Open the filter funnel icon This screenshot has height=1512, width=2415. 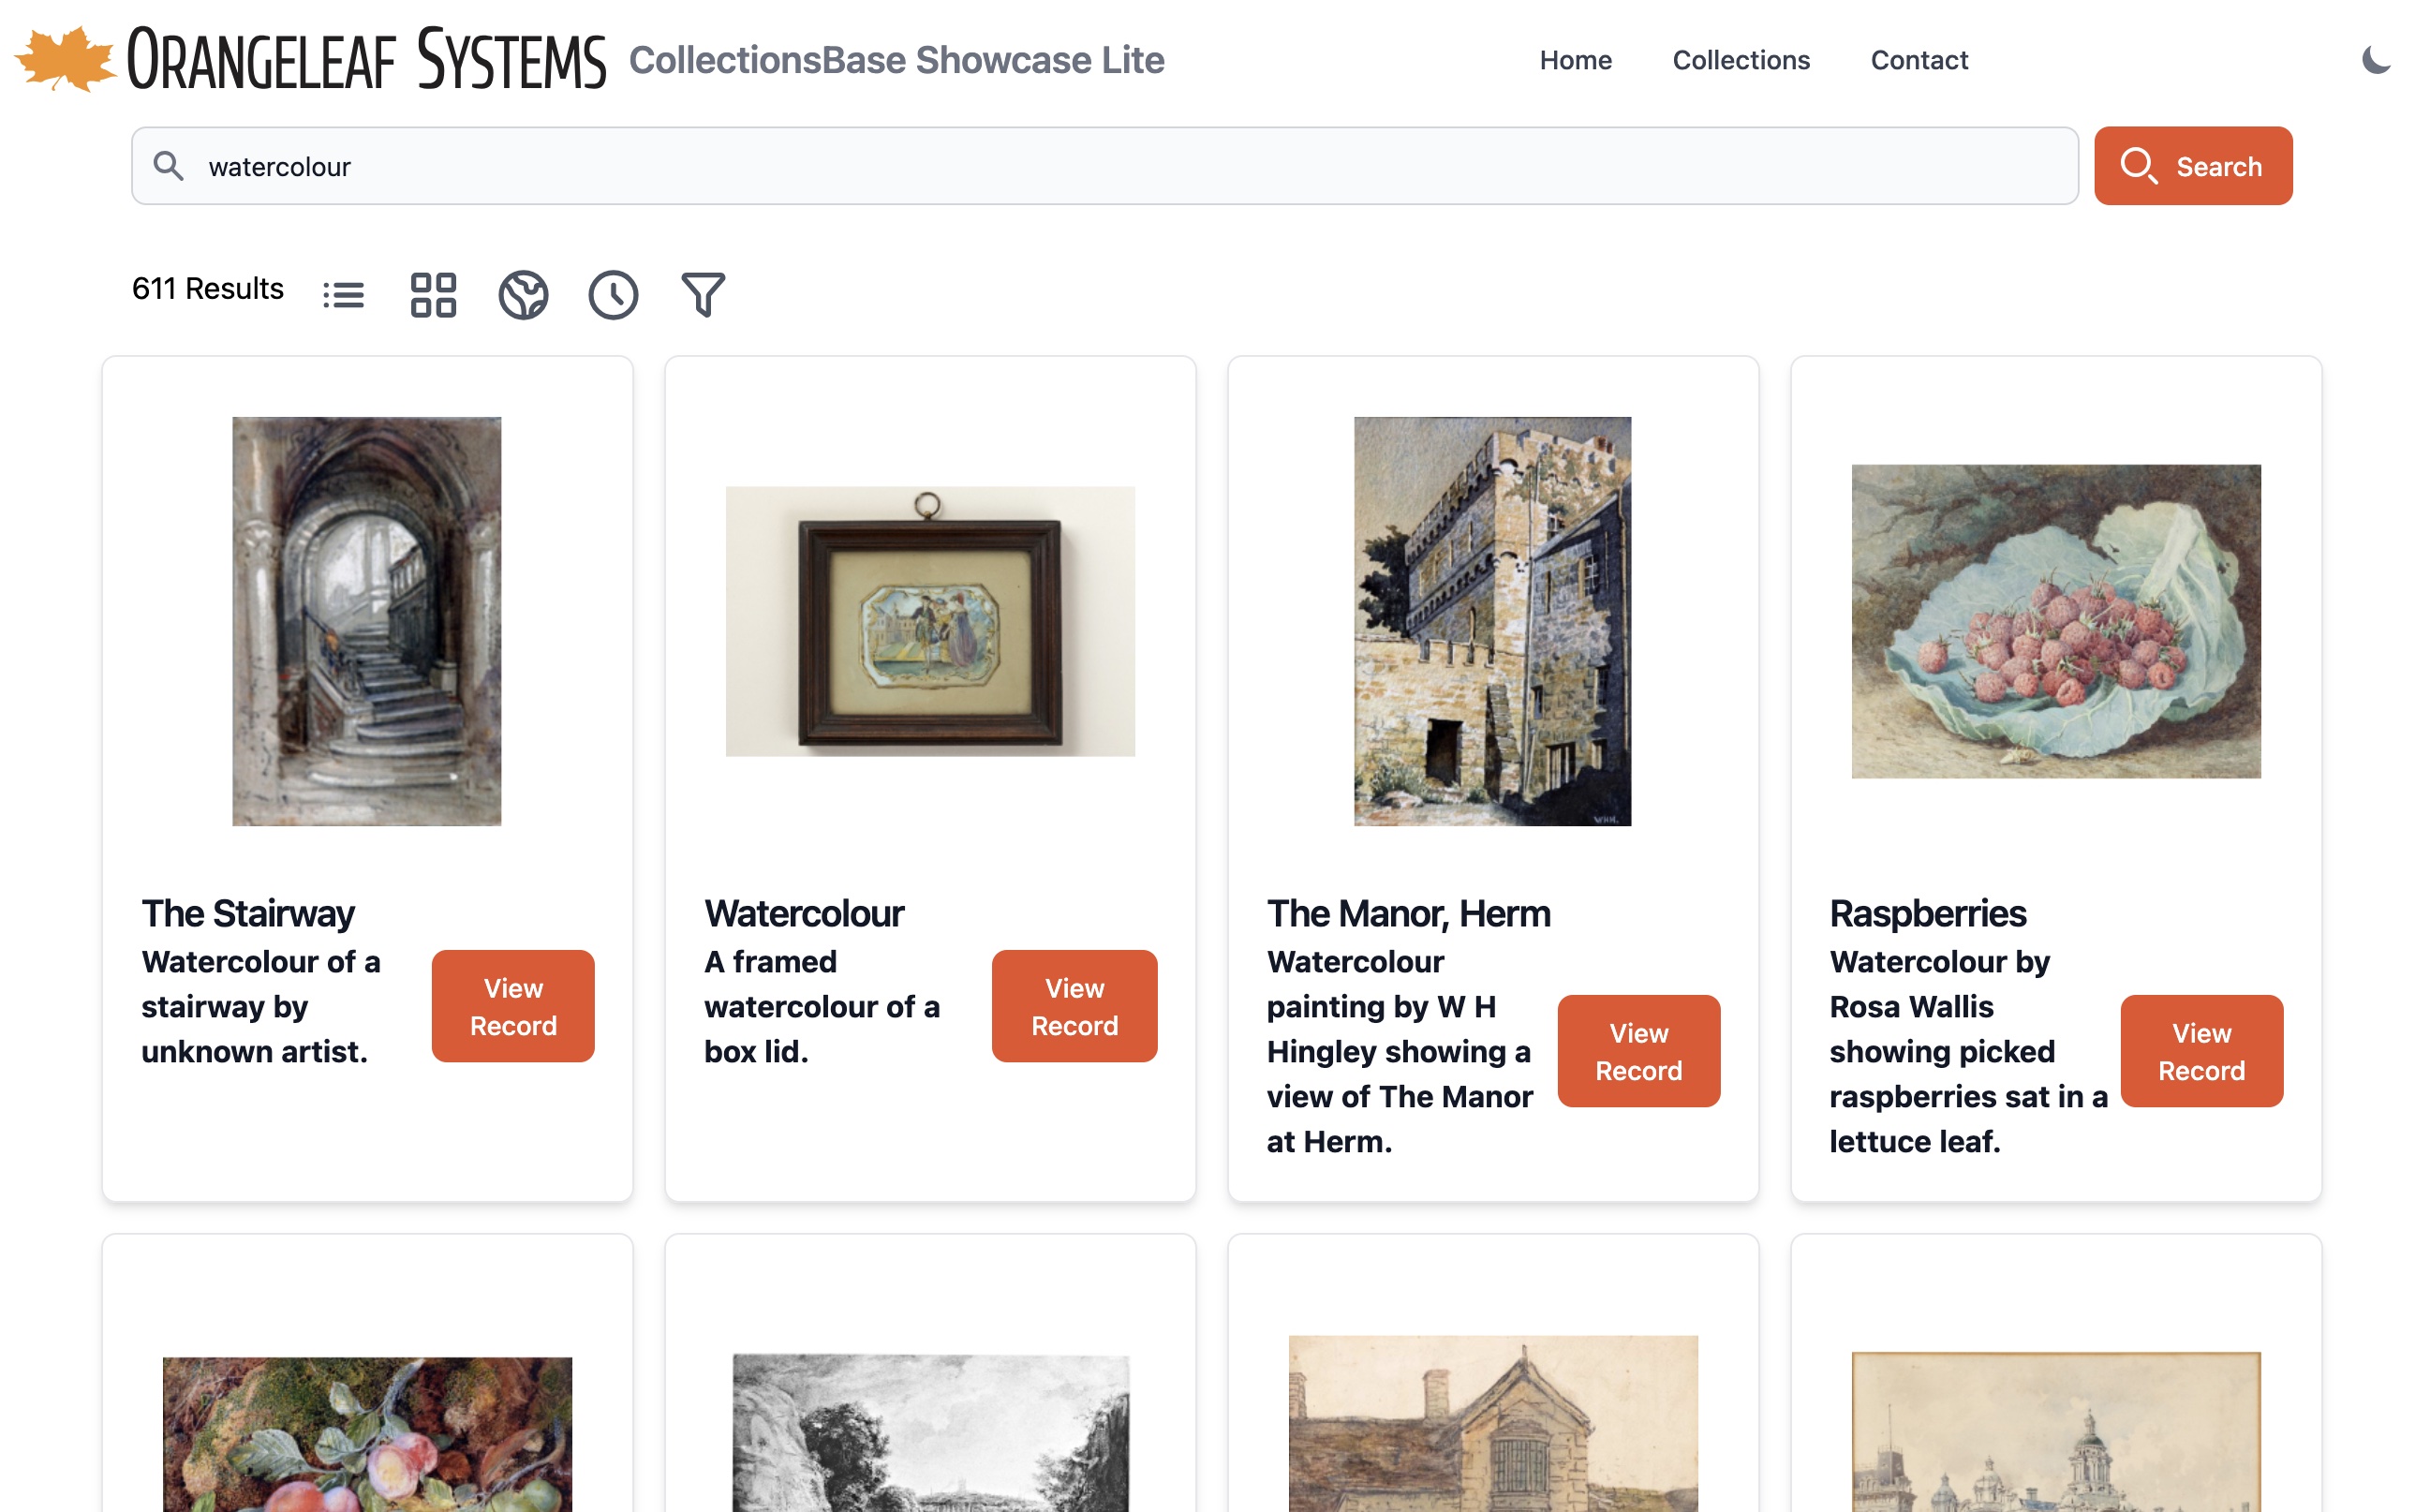click(x=703, y=295)
